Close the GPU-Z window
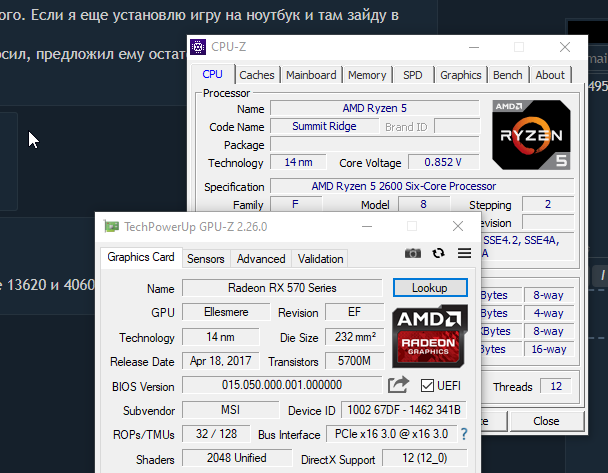 point(458,226)
